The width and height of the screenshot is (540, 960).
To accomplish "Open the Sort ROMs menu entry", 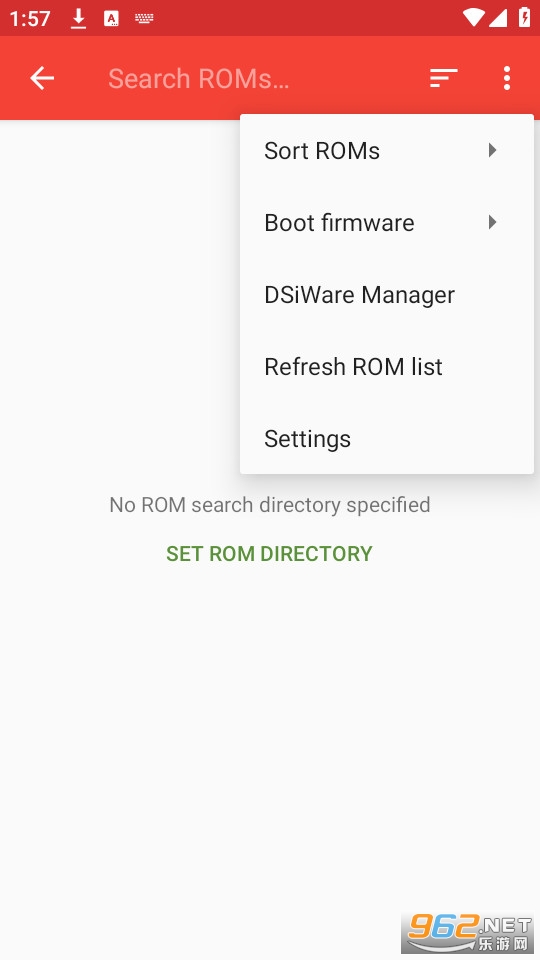I will (387, 151).
